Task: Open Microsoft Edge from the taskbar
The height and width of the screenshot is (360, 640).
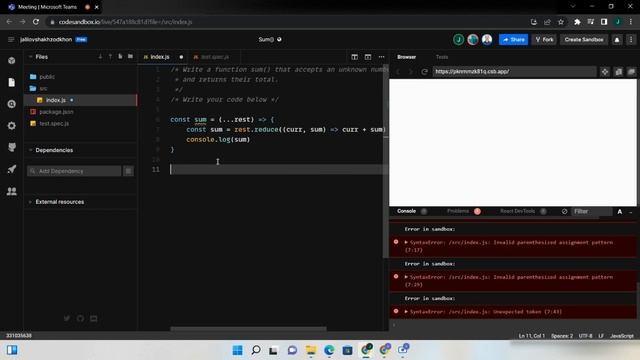Action: coord(329,350)
